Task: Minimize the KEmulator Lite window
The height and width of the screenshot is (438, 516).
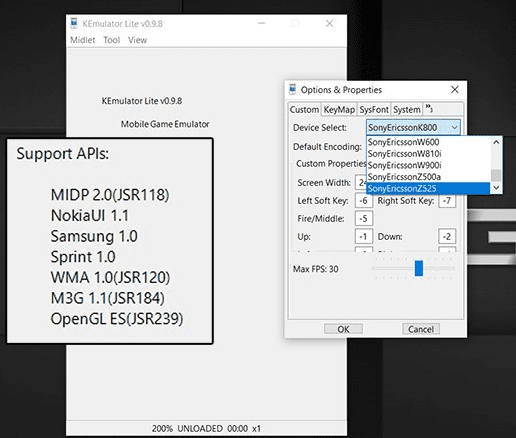Action: click(262, 23)
